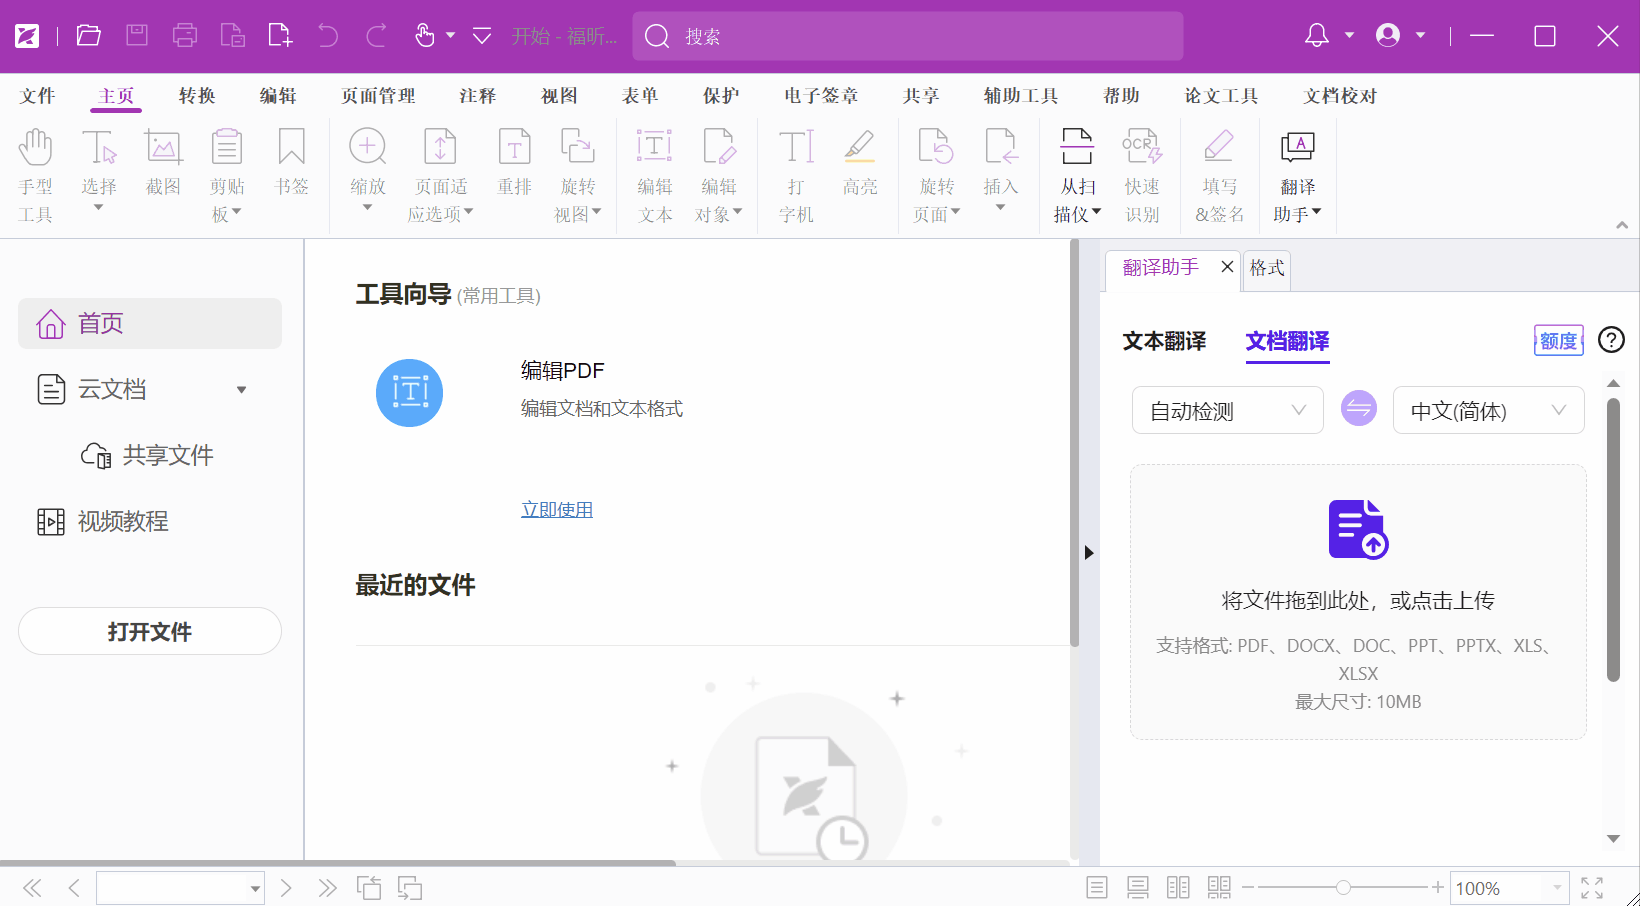This screenshot has height=906, width=1640.
Task: Switch to the 保护 ribbon tab
Action: (721, 96)
